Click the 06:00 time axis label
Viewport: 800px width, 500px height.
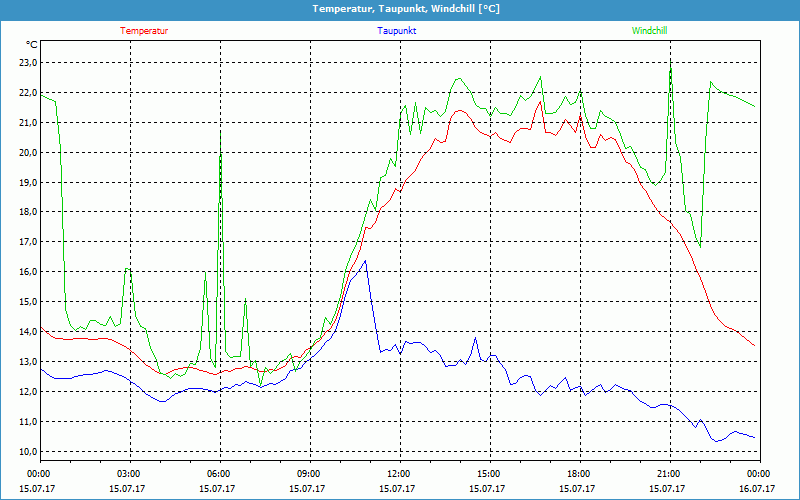220,473
